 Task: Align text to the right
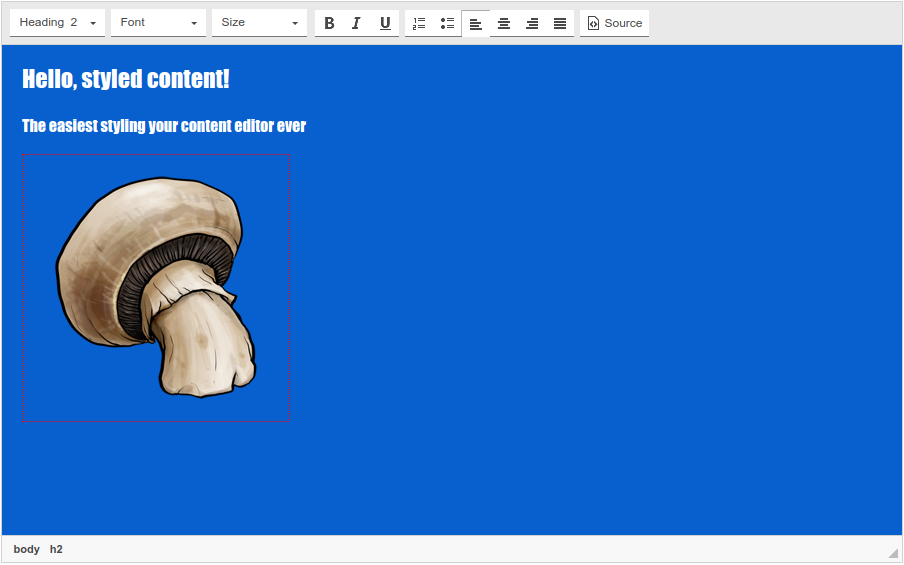532,23
